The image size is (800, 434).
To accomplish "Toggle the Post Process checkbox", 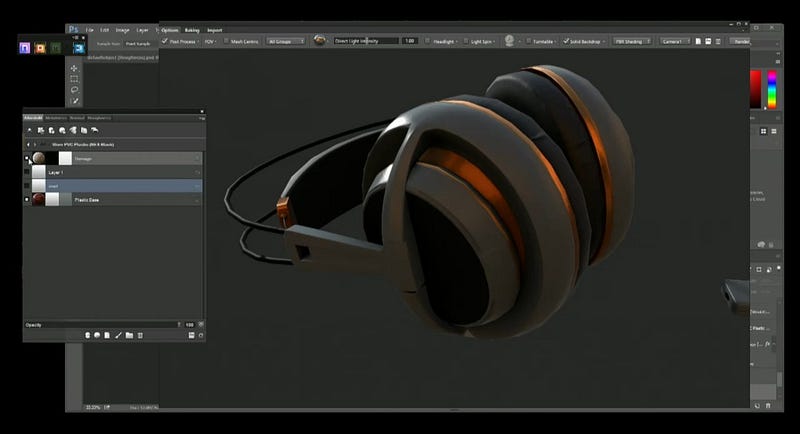I will [x=165, y=41].
